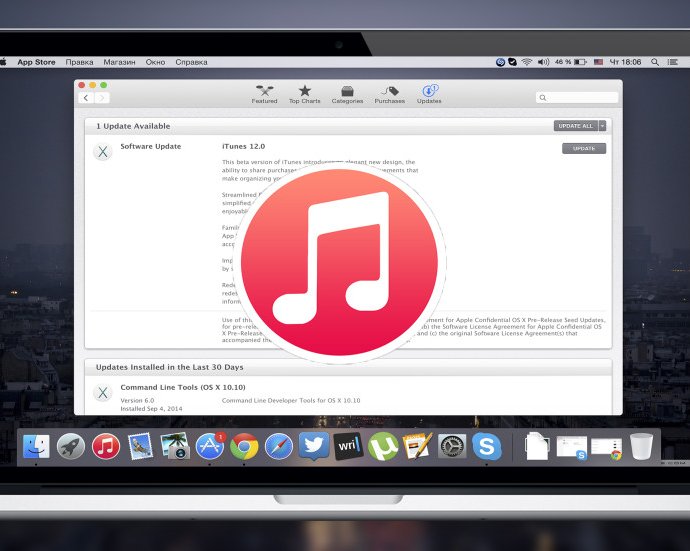The width and height of the screenshot is (690, 551).
Task: Open the Справка menu
Action: click(191, 62)
